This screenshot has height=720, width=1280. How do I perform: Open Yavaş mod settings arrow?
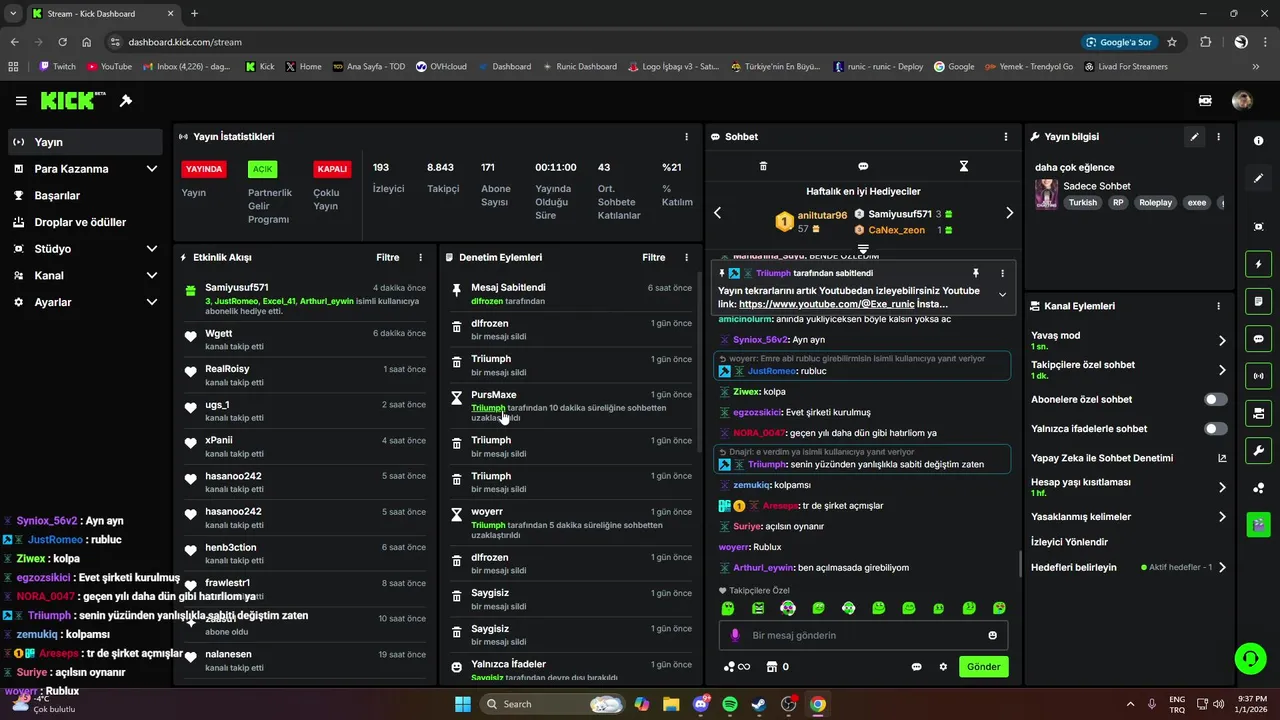1222,340
